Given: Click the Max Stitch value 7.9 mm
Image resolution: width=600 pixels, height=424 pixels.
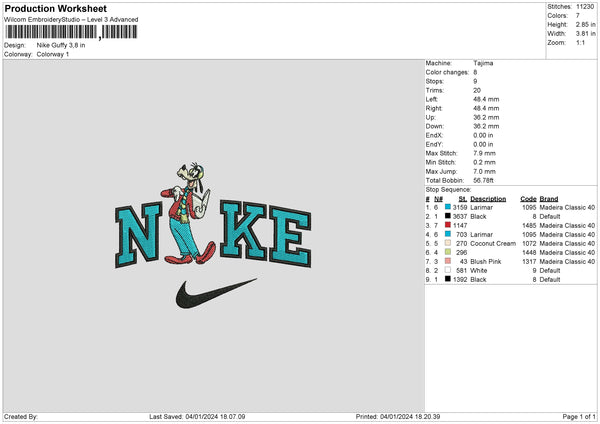Looking at the screenshot, I should 484,153.
